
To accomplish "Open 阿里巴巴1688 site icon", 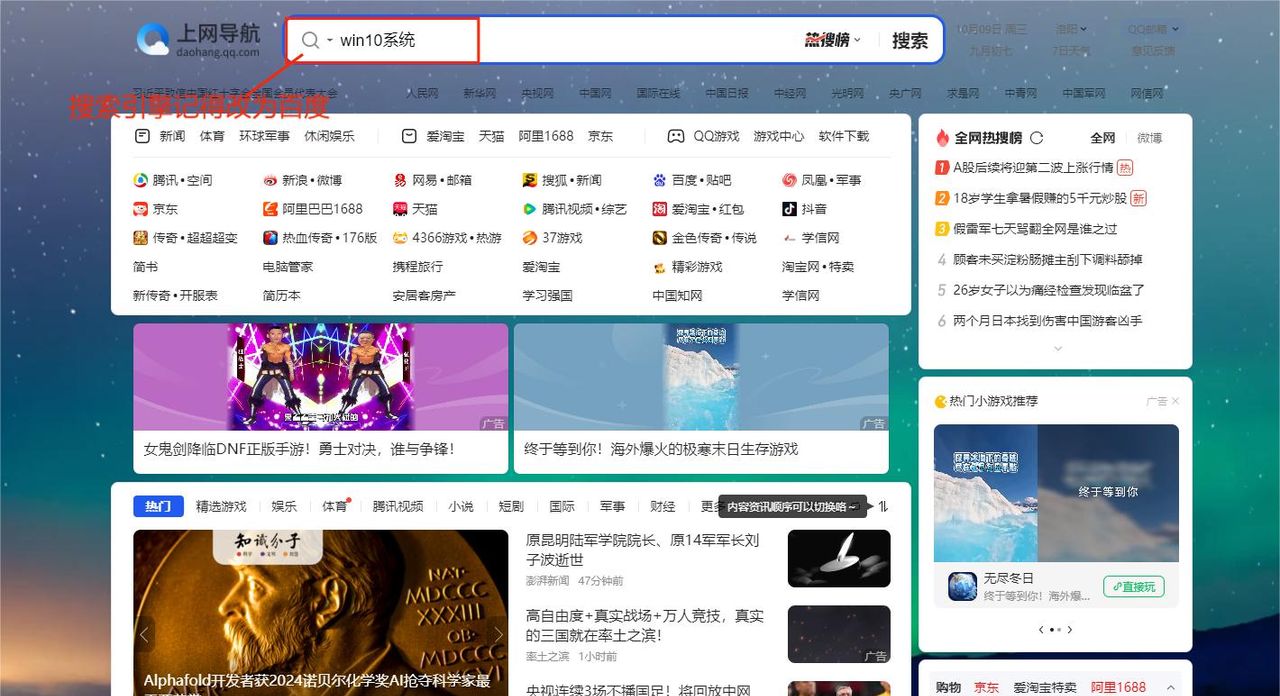I will click(271, 209).
